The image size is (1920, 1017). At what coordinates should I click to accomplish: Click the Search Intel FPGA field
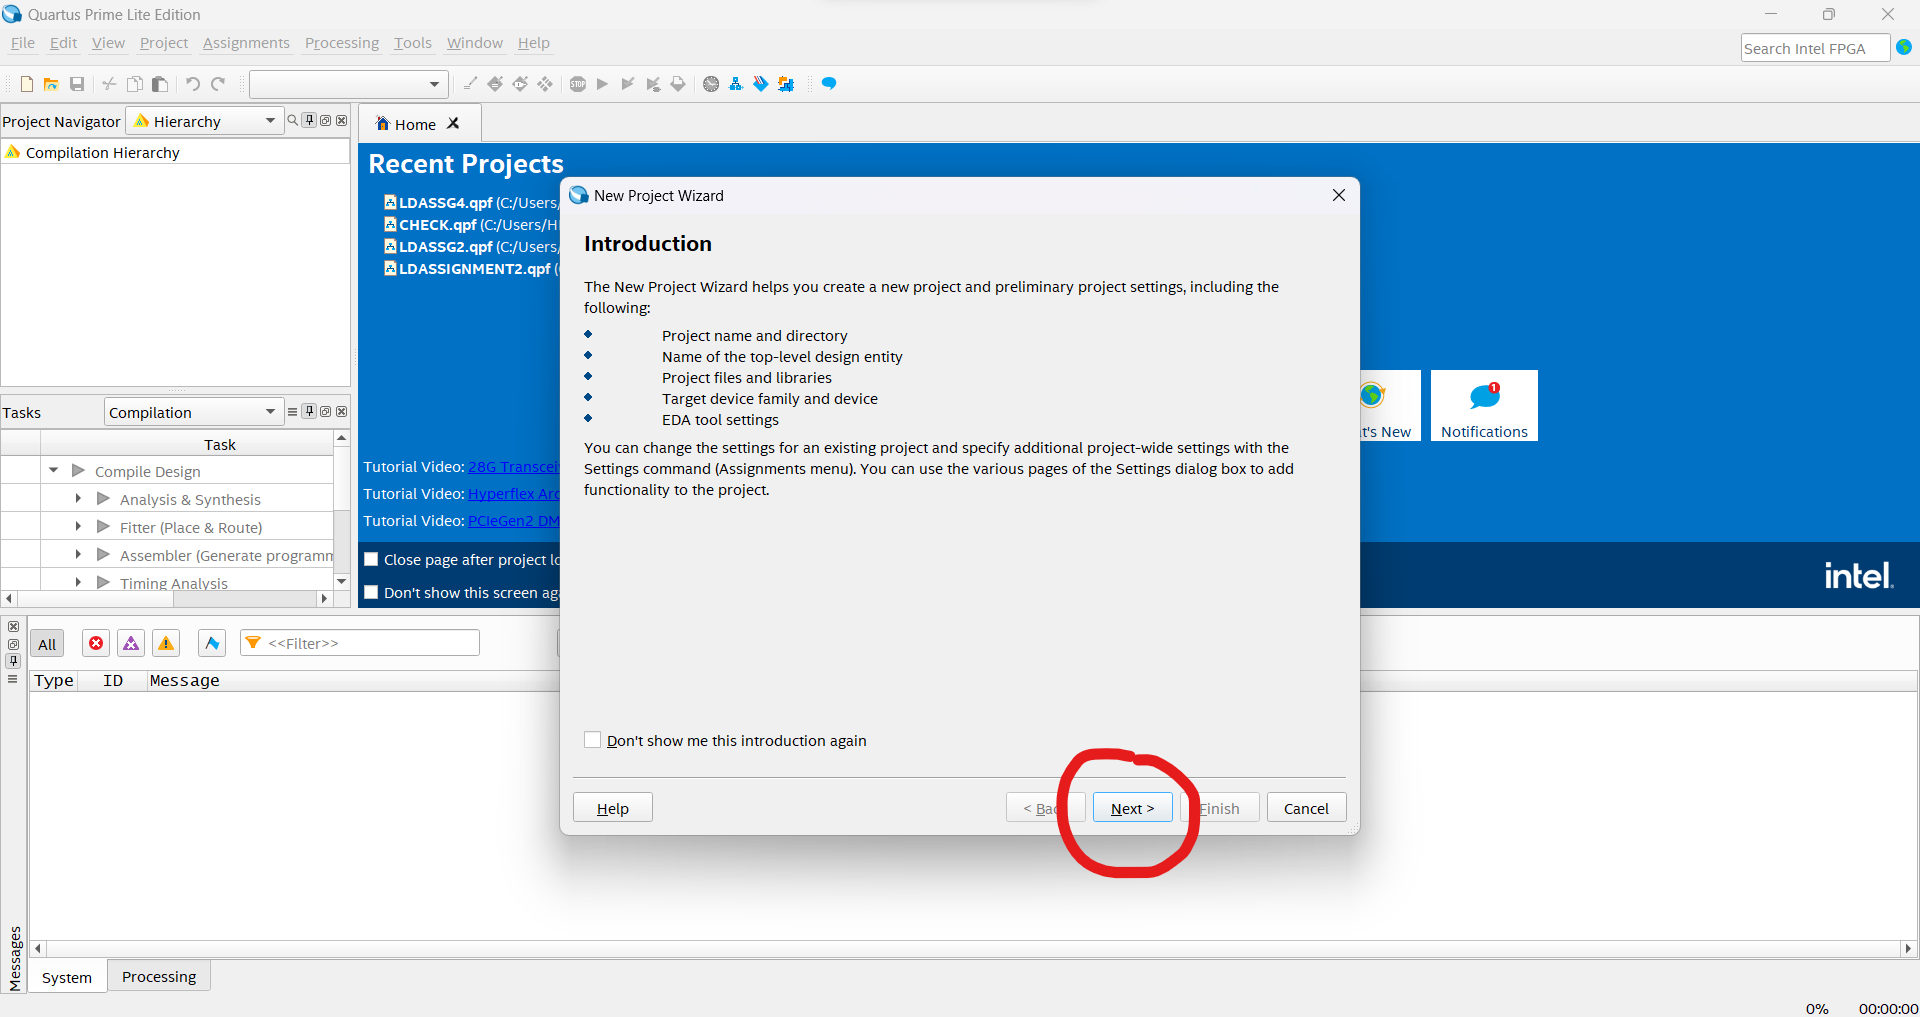coord(1815,48)
